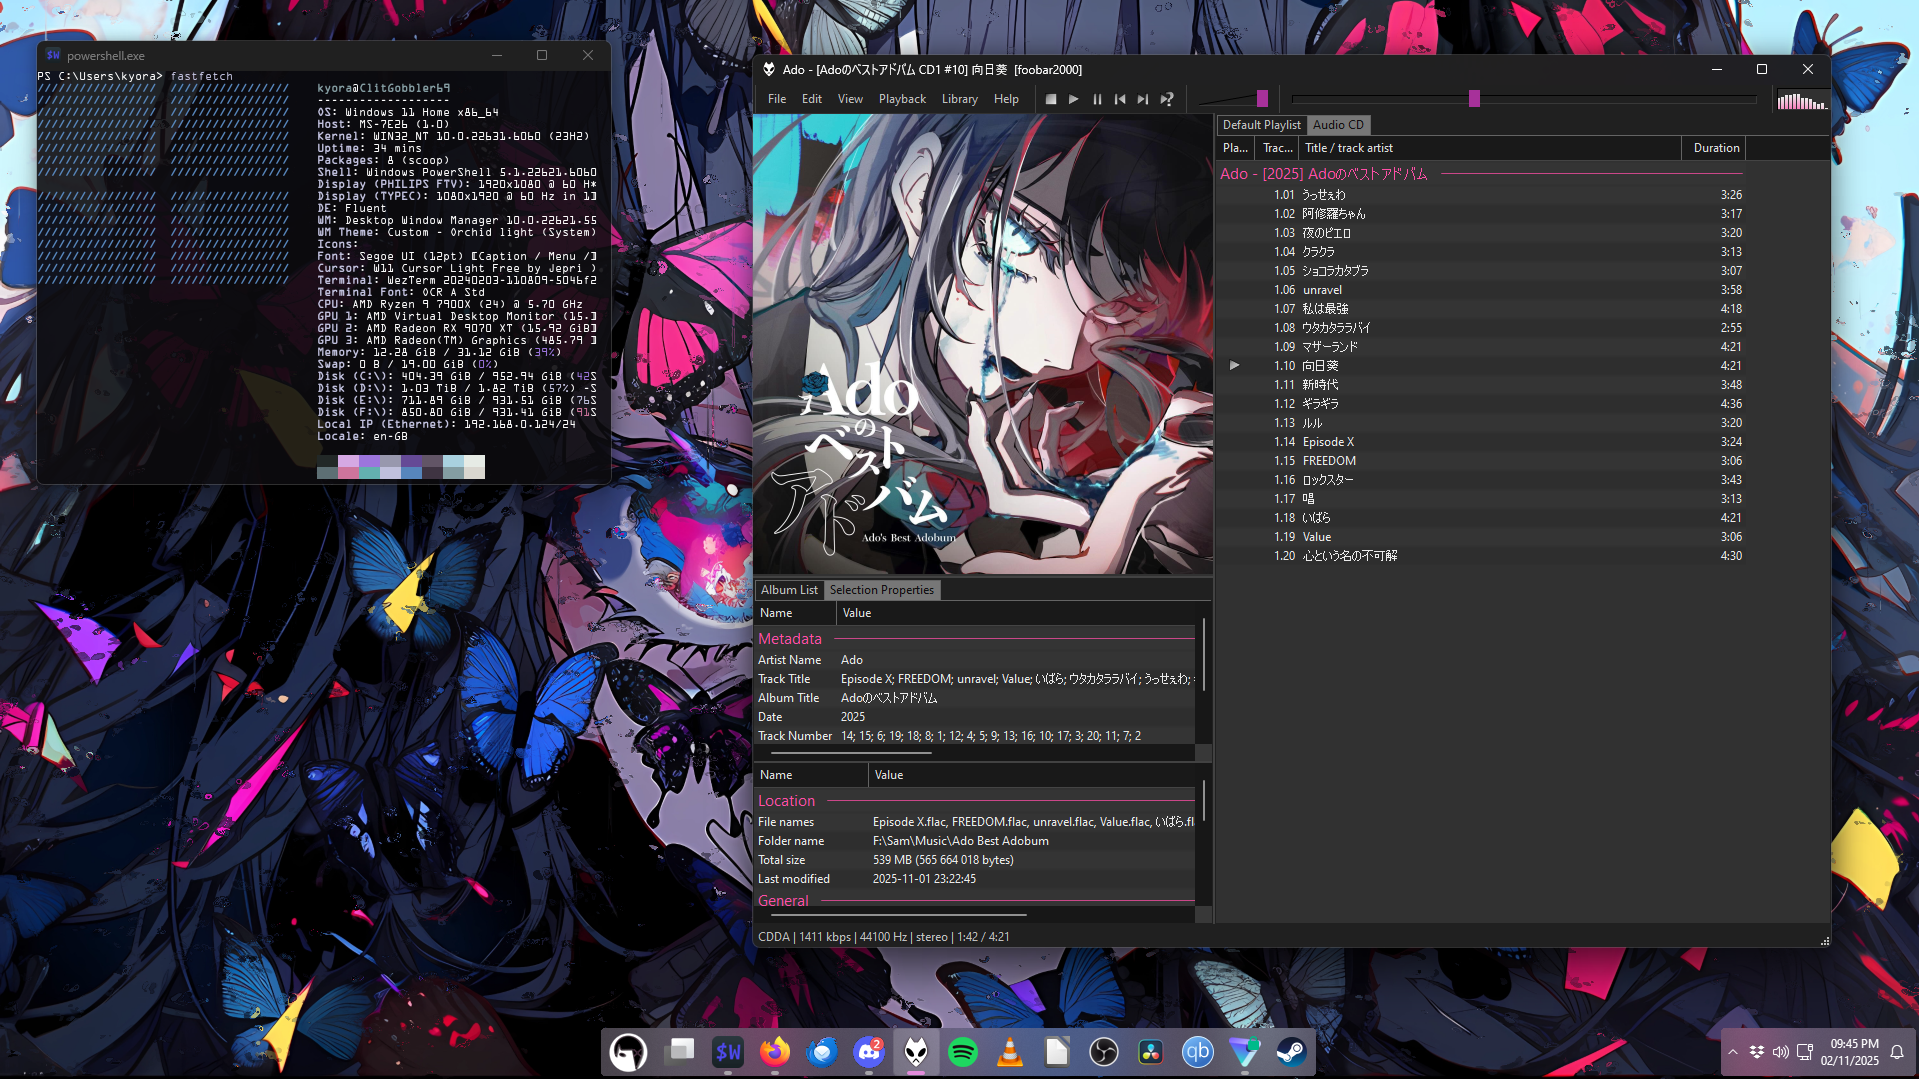Switch to the Album List tab
The width and height of the screenshot is (1919, 1079).
pyautogui.click(x=789, y=590)
